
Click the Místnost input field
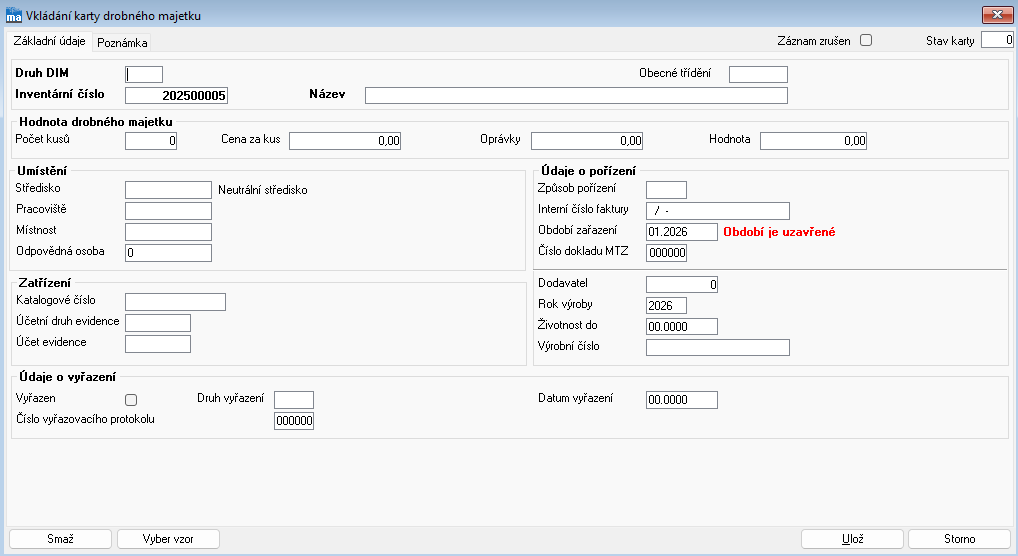pos(168,232)
